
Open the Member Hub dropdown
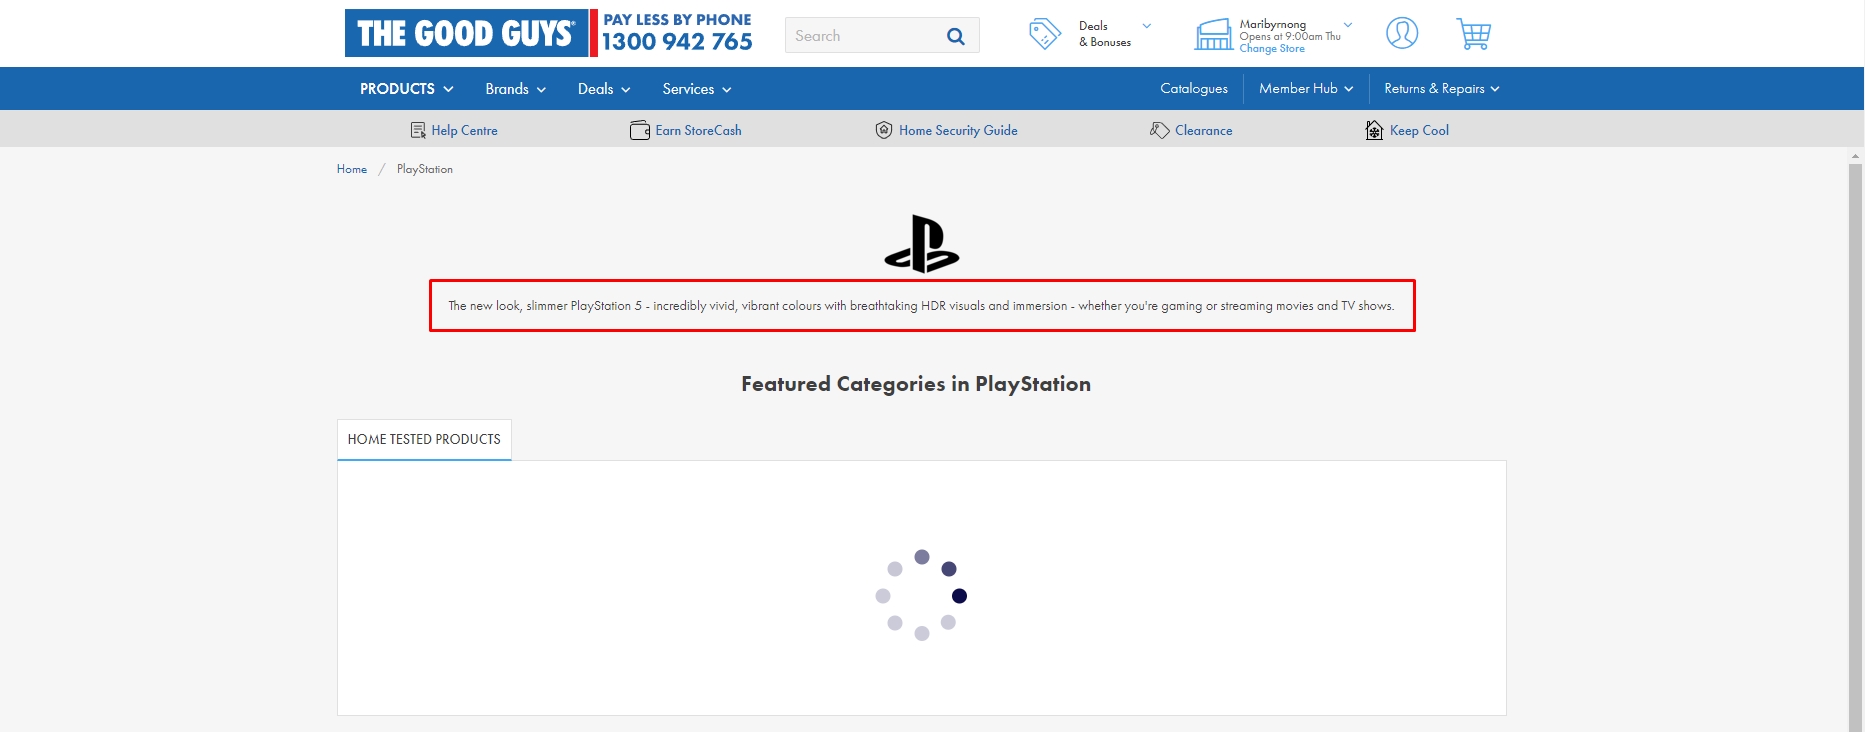pos(1306,89)
